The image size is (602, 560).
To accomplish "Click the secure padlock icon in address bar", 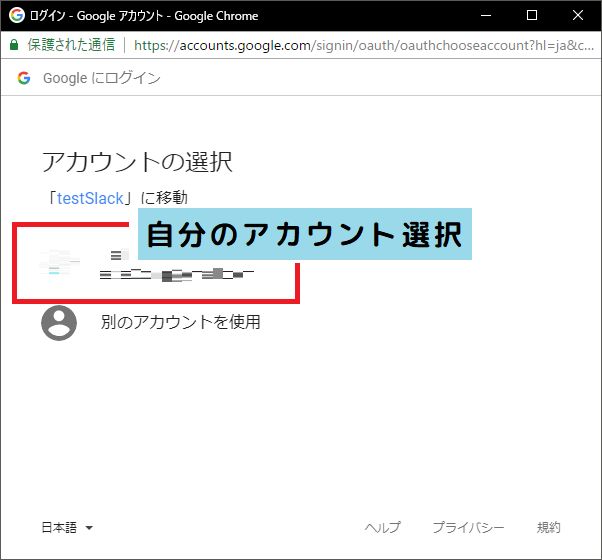I will point(14,45).
